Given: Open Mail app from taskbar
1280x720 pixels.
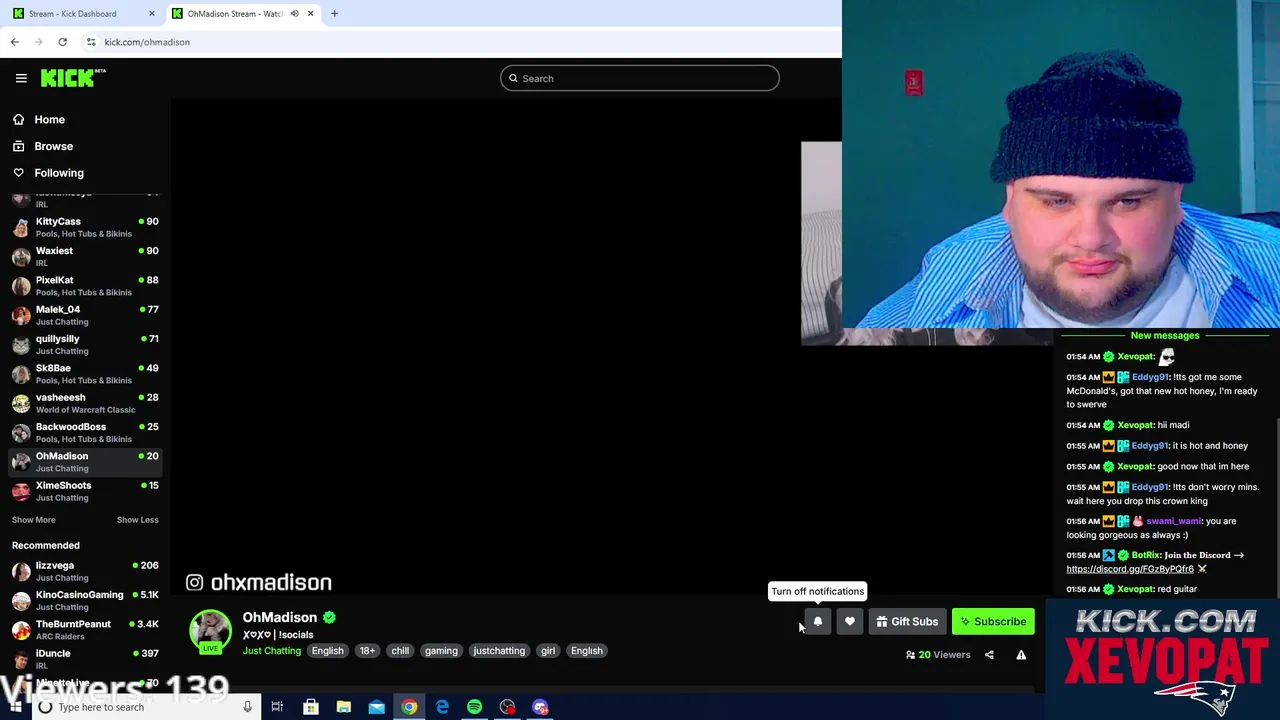Looking at the screenshot, I should click(376, 707).
